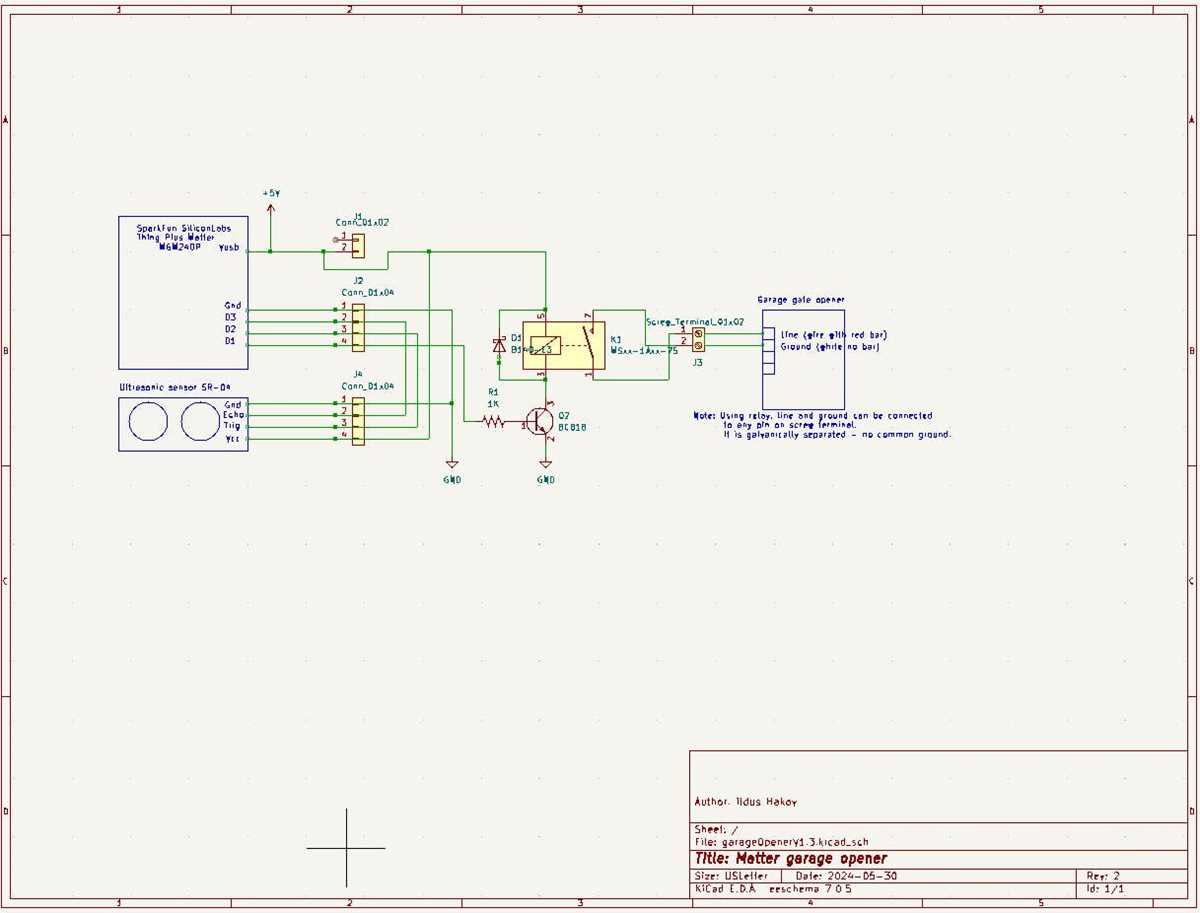The width and height of the screenshot is (1200, 913).
Task: Click the 'Conn_01x04' label under J2
Action: (x=367, y=292)
